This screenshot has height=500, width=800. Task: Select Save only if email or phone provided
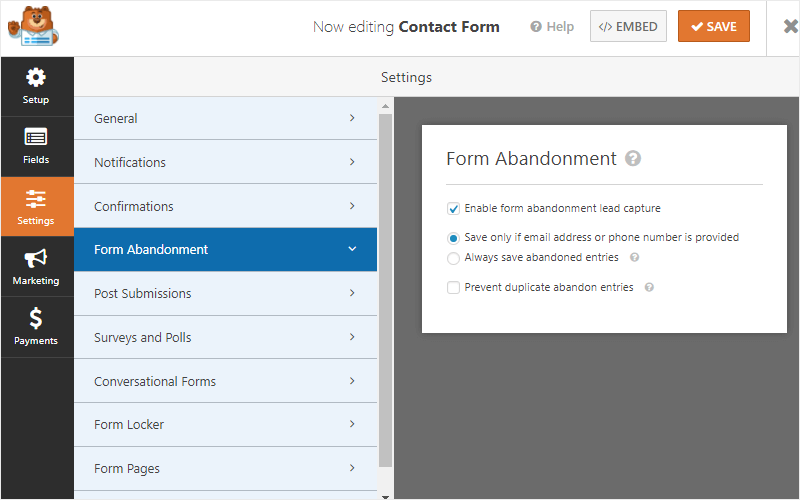pyautogui.click(x=453, y=238)
